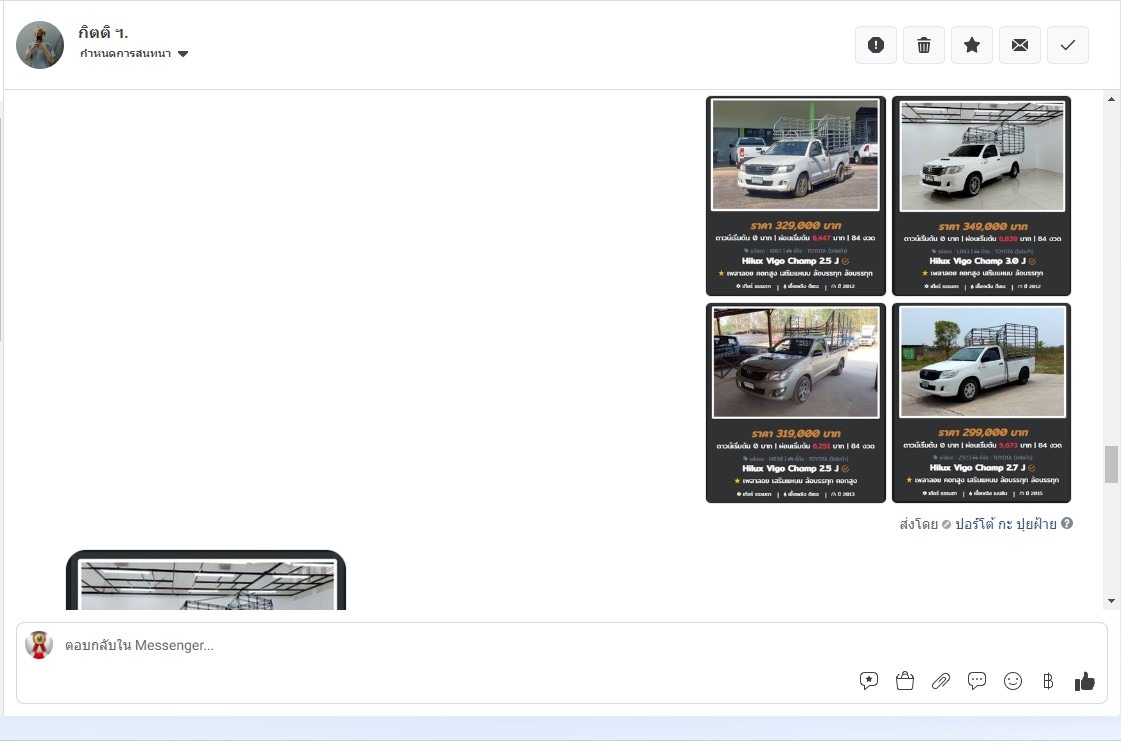The height and width of the screenshot is (748, 1121).
Task: Send a thumbs-up like
Action: [1085, 681]
